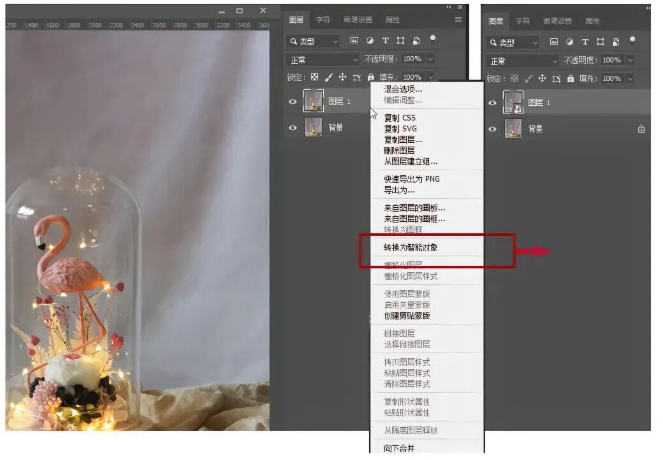This screenshot has height=460, width=663.
Task: Open the 类型 filter dropdown in the right panel
Action: pos(513,42)
